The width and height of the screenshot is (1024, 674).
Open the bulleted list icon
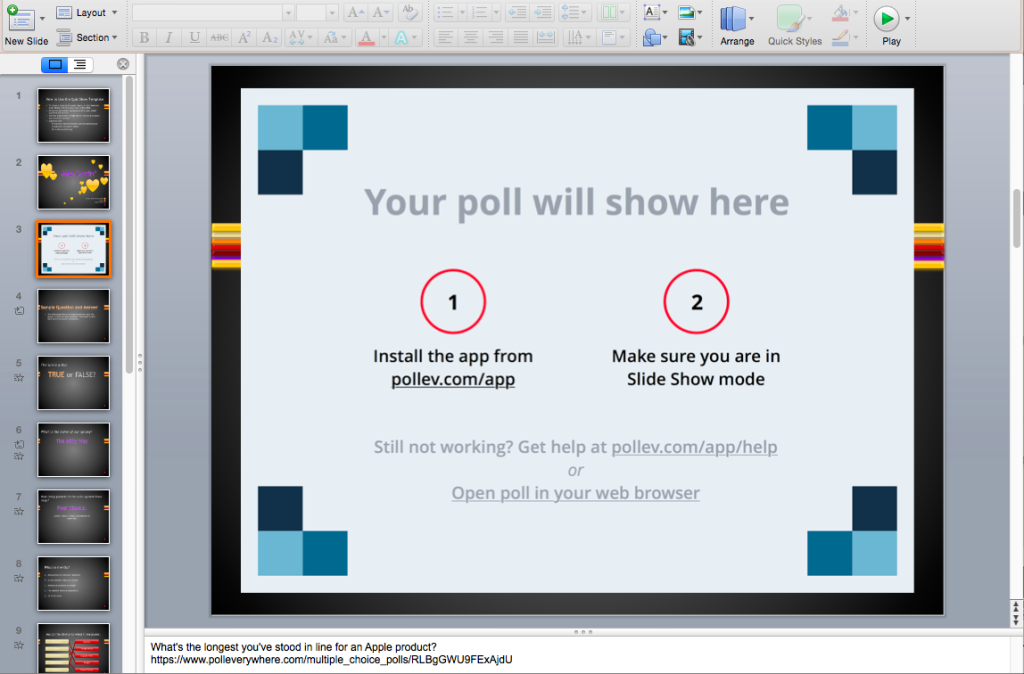444,12
